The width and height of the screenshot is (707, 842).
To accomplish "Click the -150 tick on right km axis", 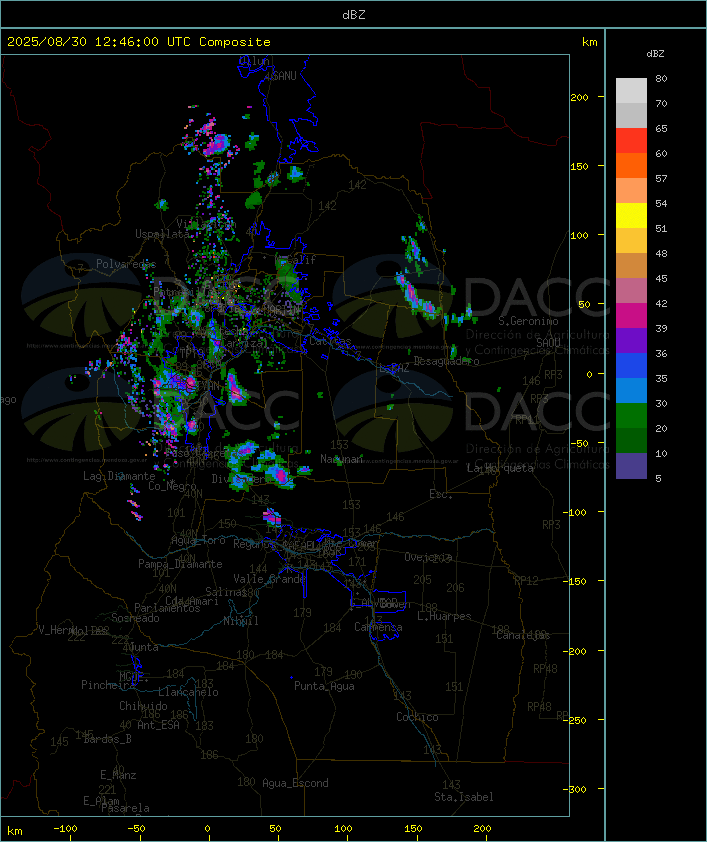I will click(577, 582).
